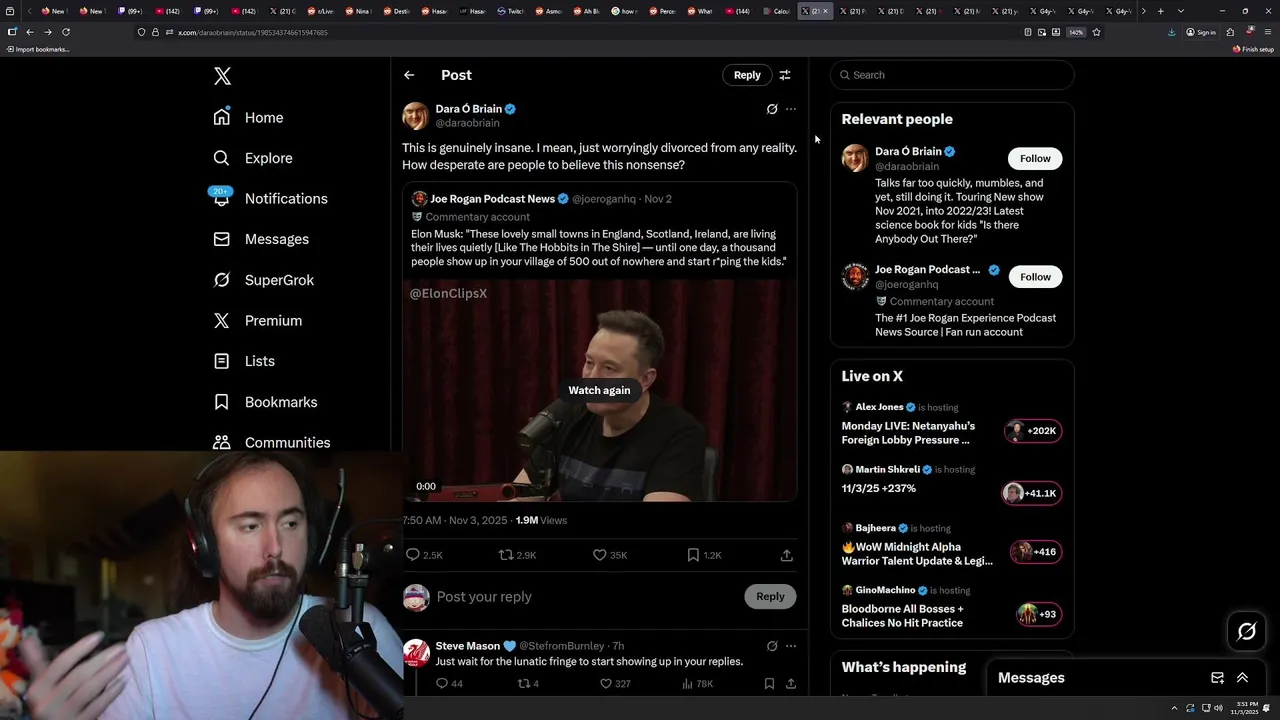
Task: Click the Bookmarks icon in sidebar
Action: tap(222, 402)
